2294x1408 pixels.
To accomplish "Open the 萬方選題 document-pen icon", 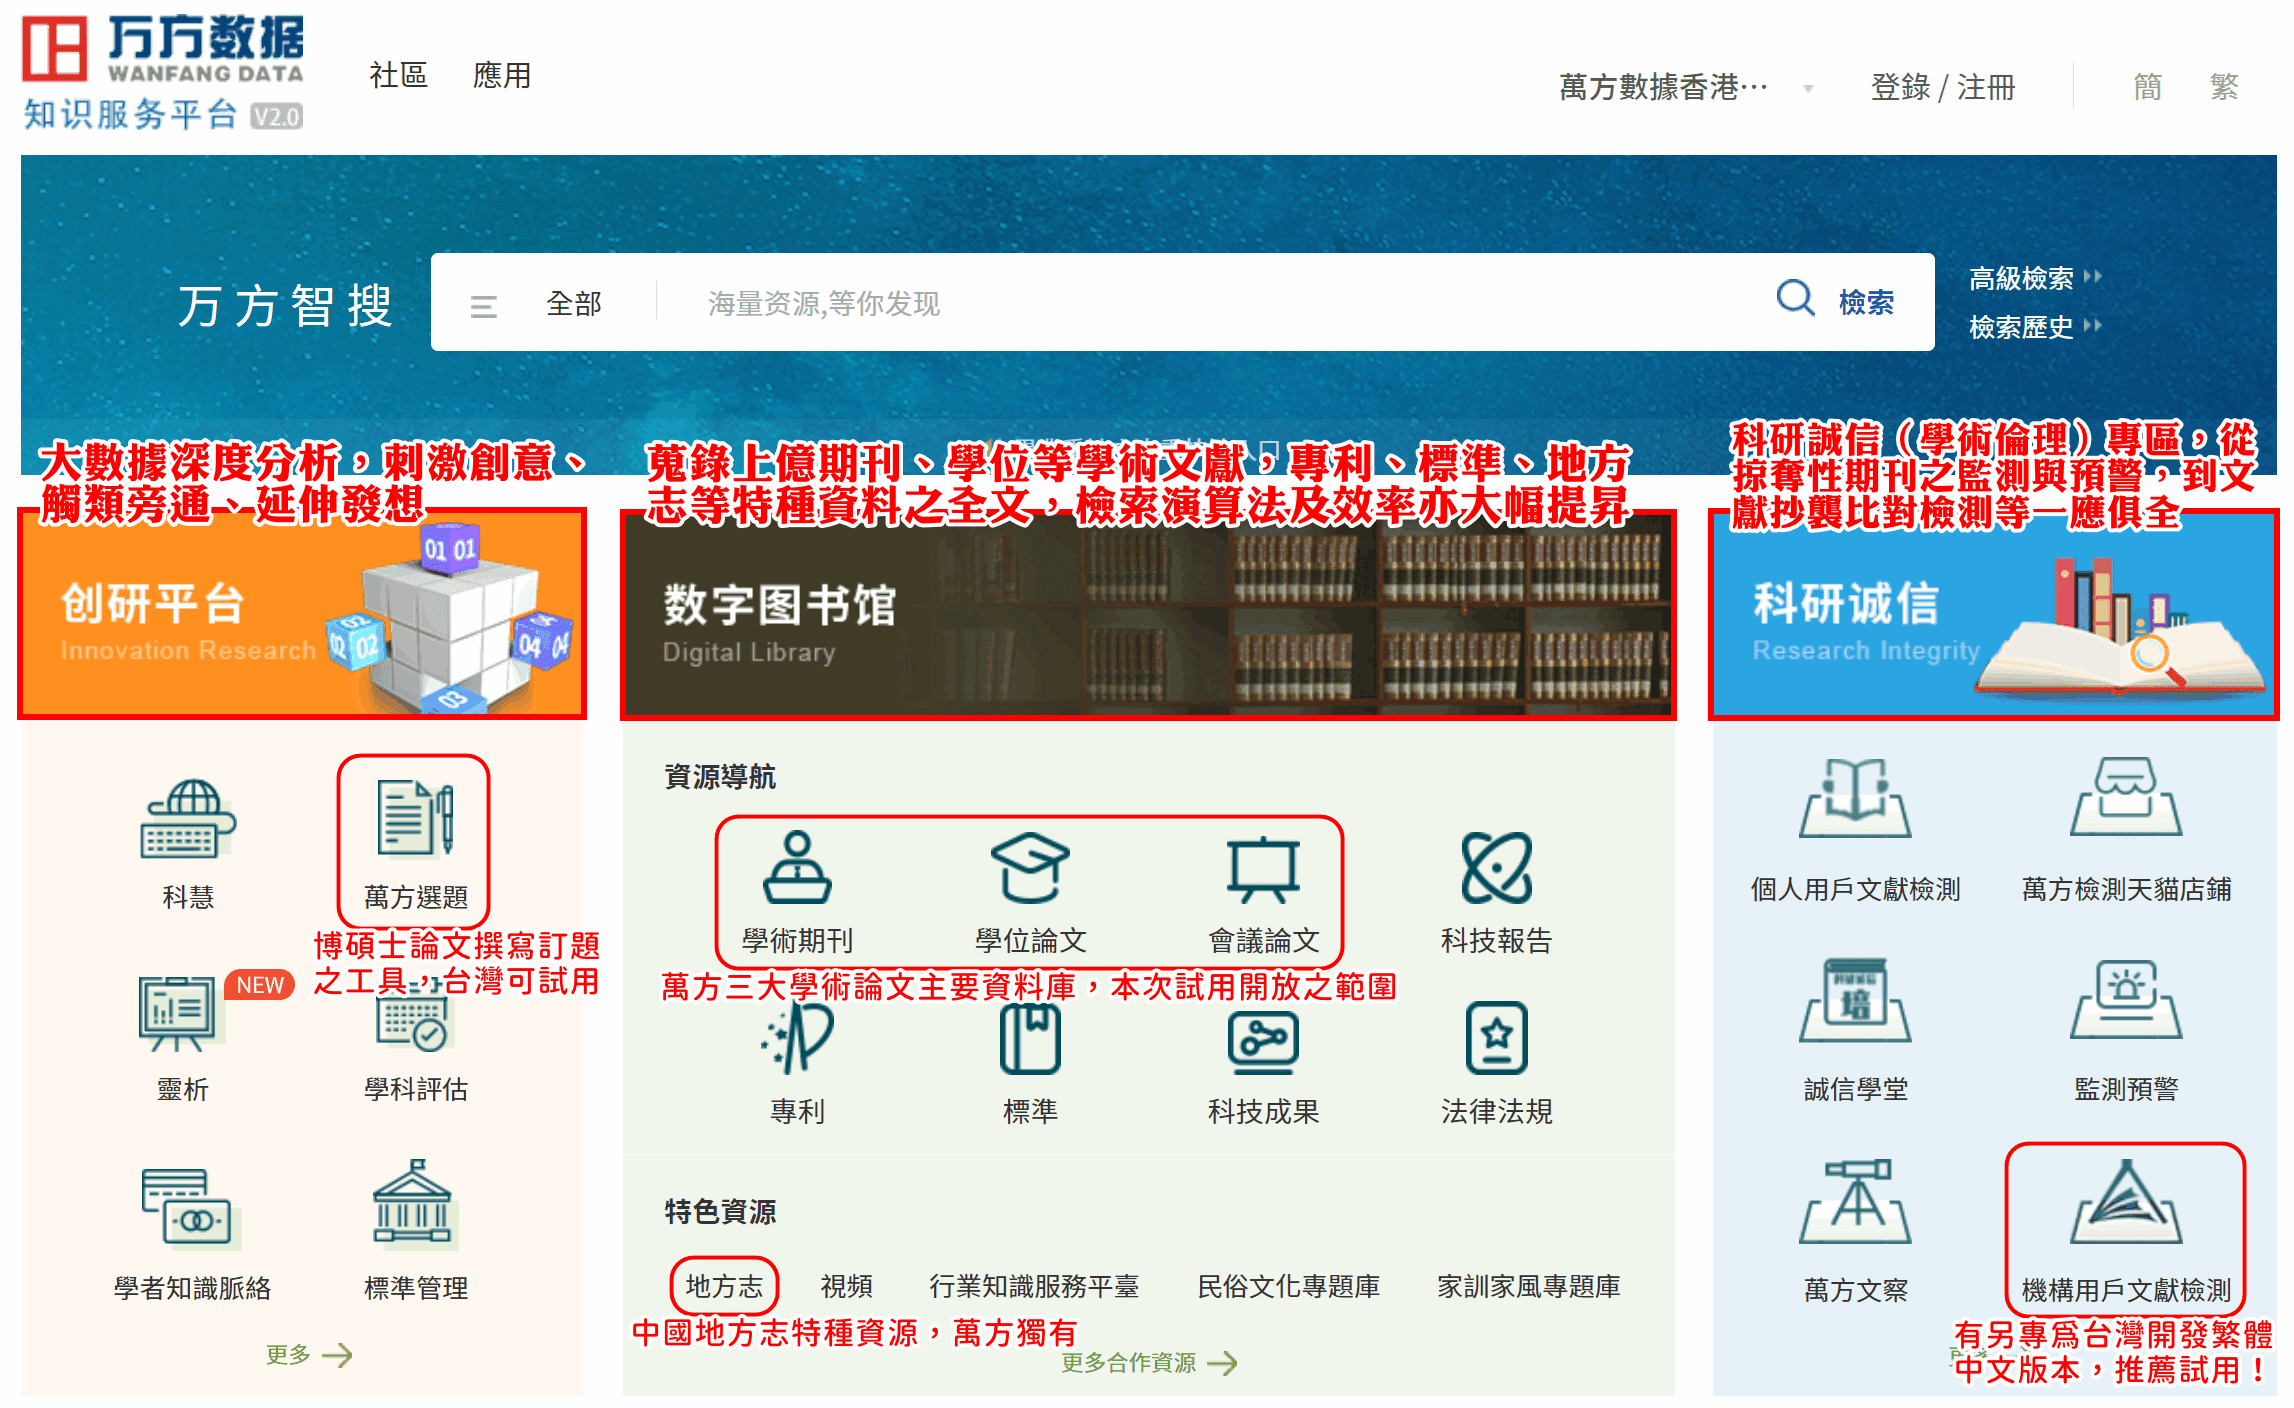I will tap(415, 819).
